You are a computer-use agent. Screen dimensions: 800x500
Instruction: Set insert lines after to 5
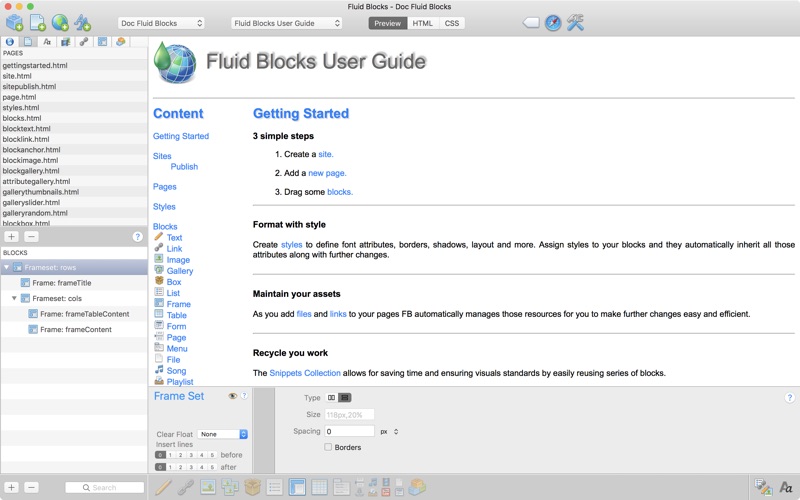[x=212, y=467]
